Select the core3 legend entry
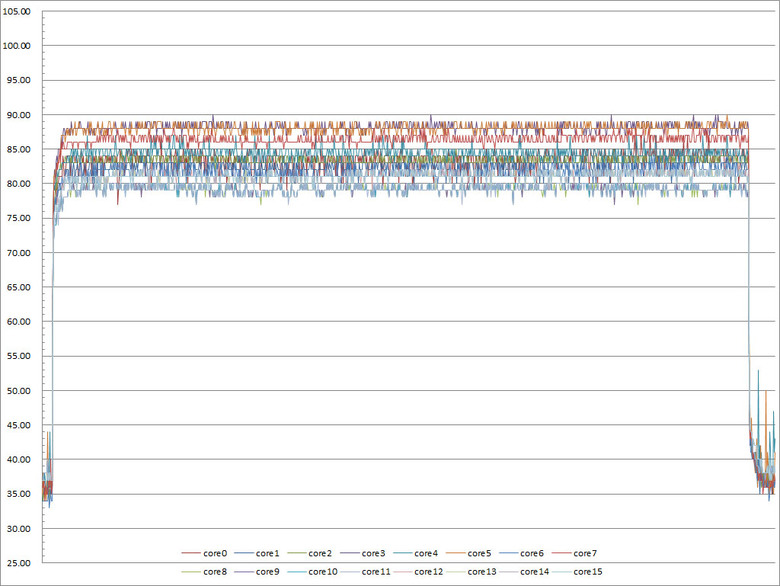 [363, 553]
